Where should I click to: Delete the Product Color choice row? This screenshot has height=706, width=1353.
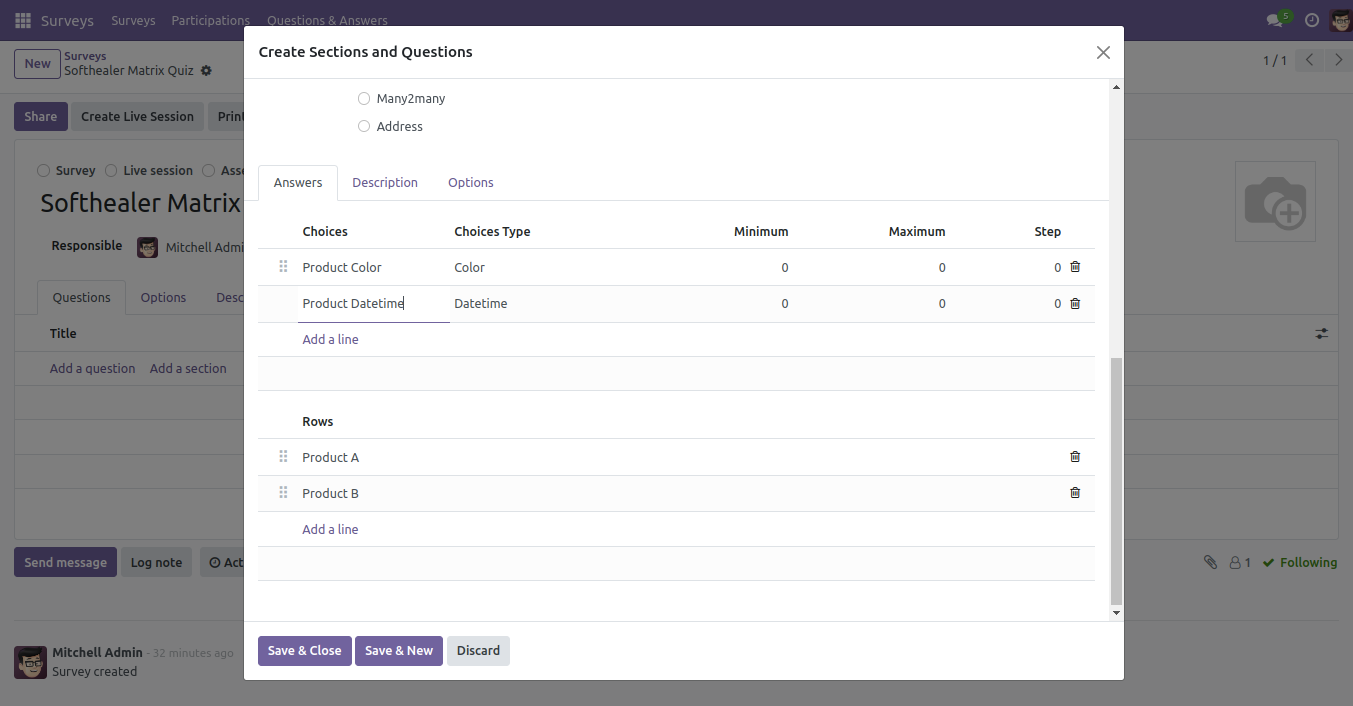[1075, 267]
